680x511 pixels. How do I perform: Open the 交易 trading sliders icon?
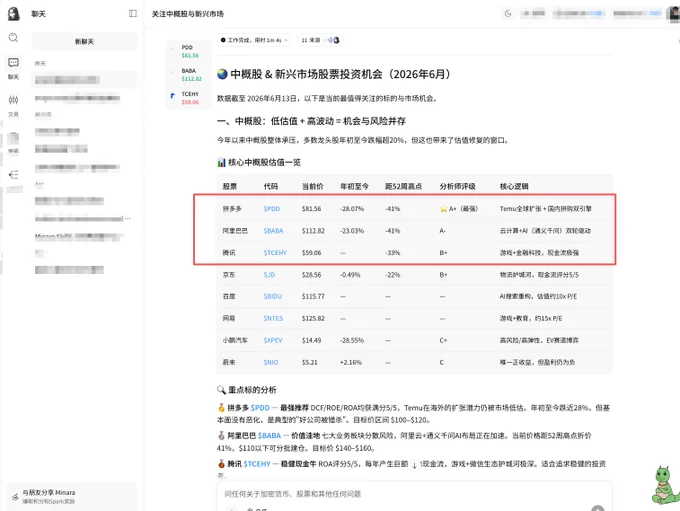pyautogui.click(x=13, y=100)
